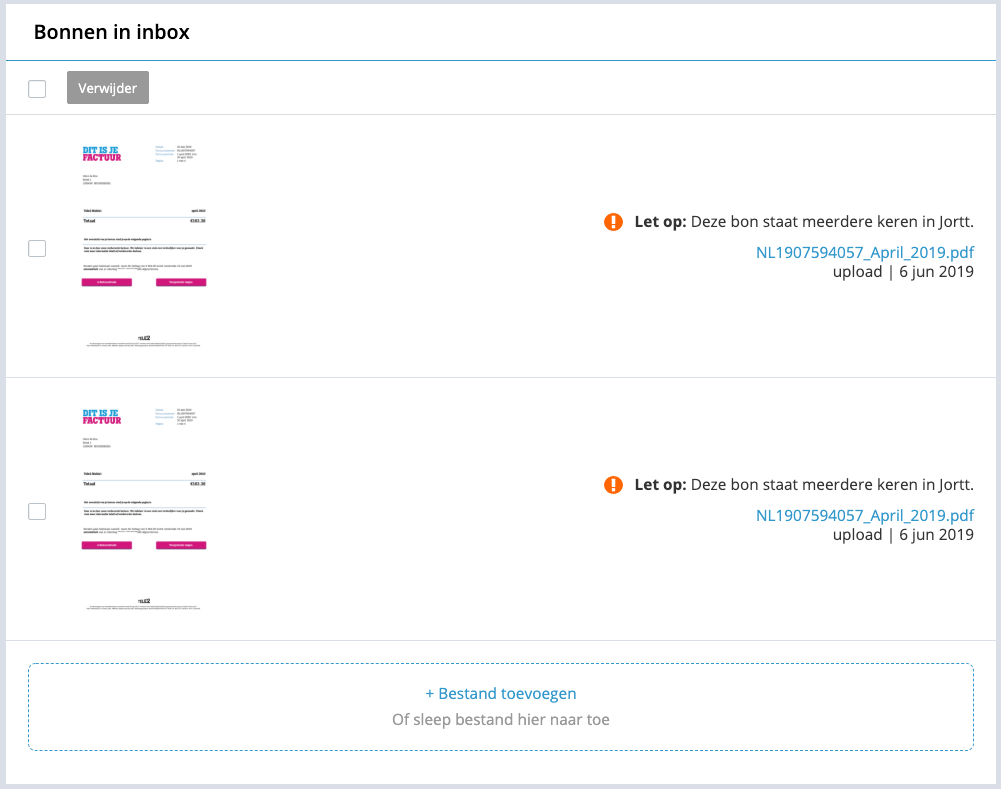Viewport: 1001px width, 789px height.
Task: Click the 'DIT IS JE FACTUUR' logo in the first receipt
Action: pyautogui.click(x=102, y=154)
